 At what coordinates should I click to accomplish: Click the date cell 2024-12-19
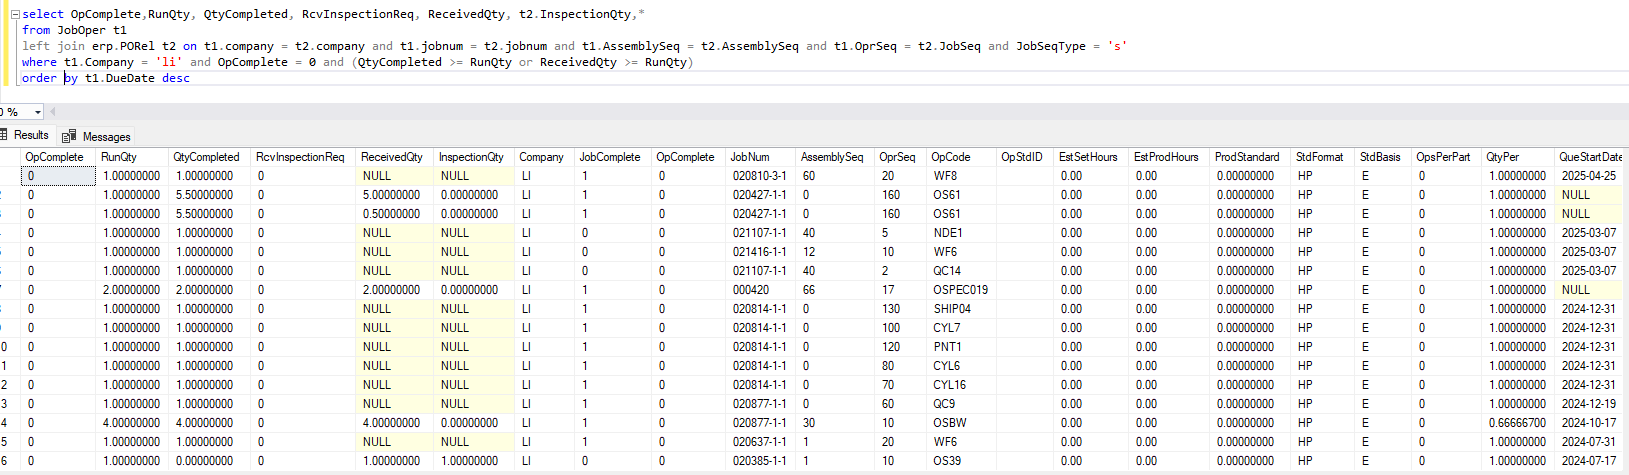point(1591,404)
